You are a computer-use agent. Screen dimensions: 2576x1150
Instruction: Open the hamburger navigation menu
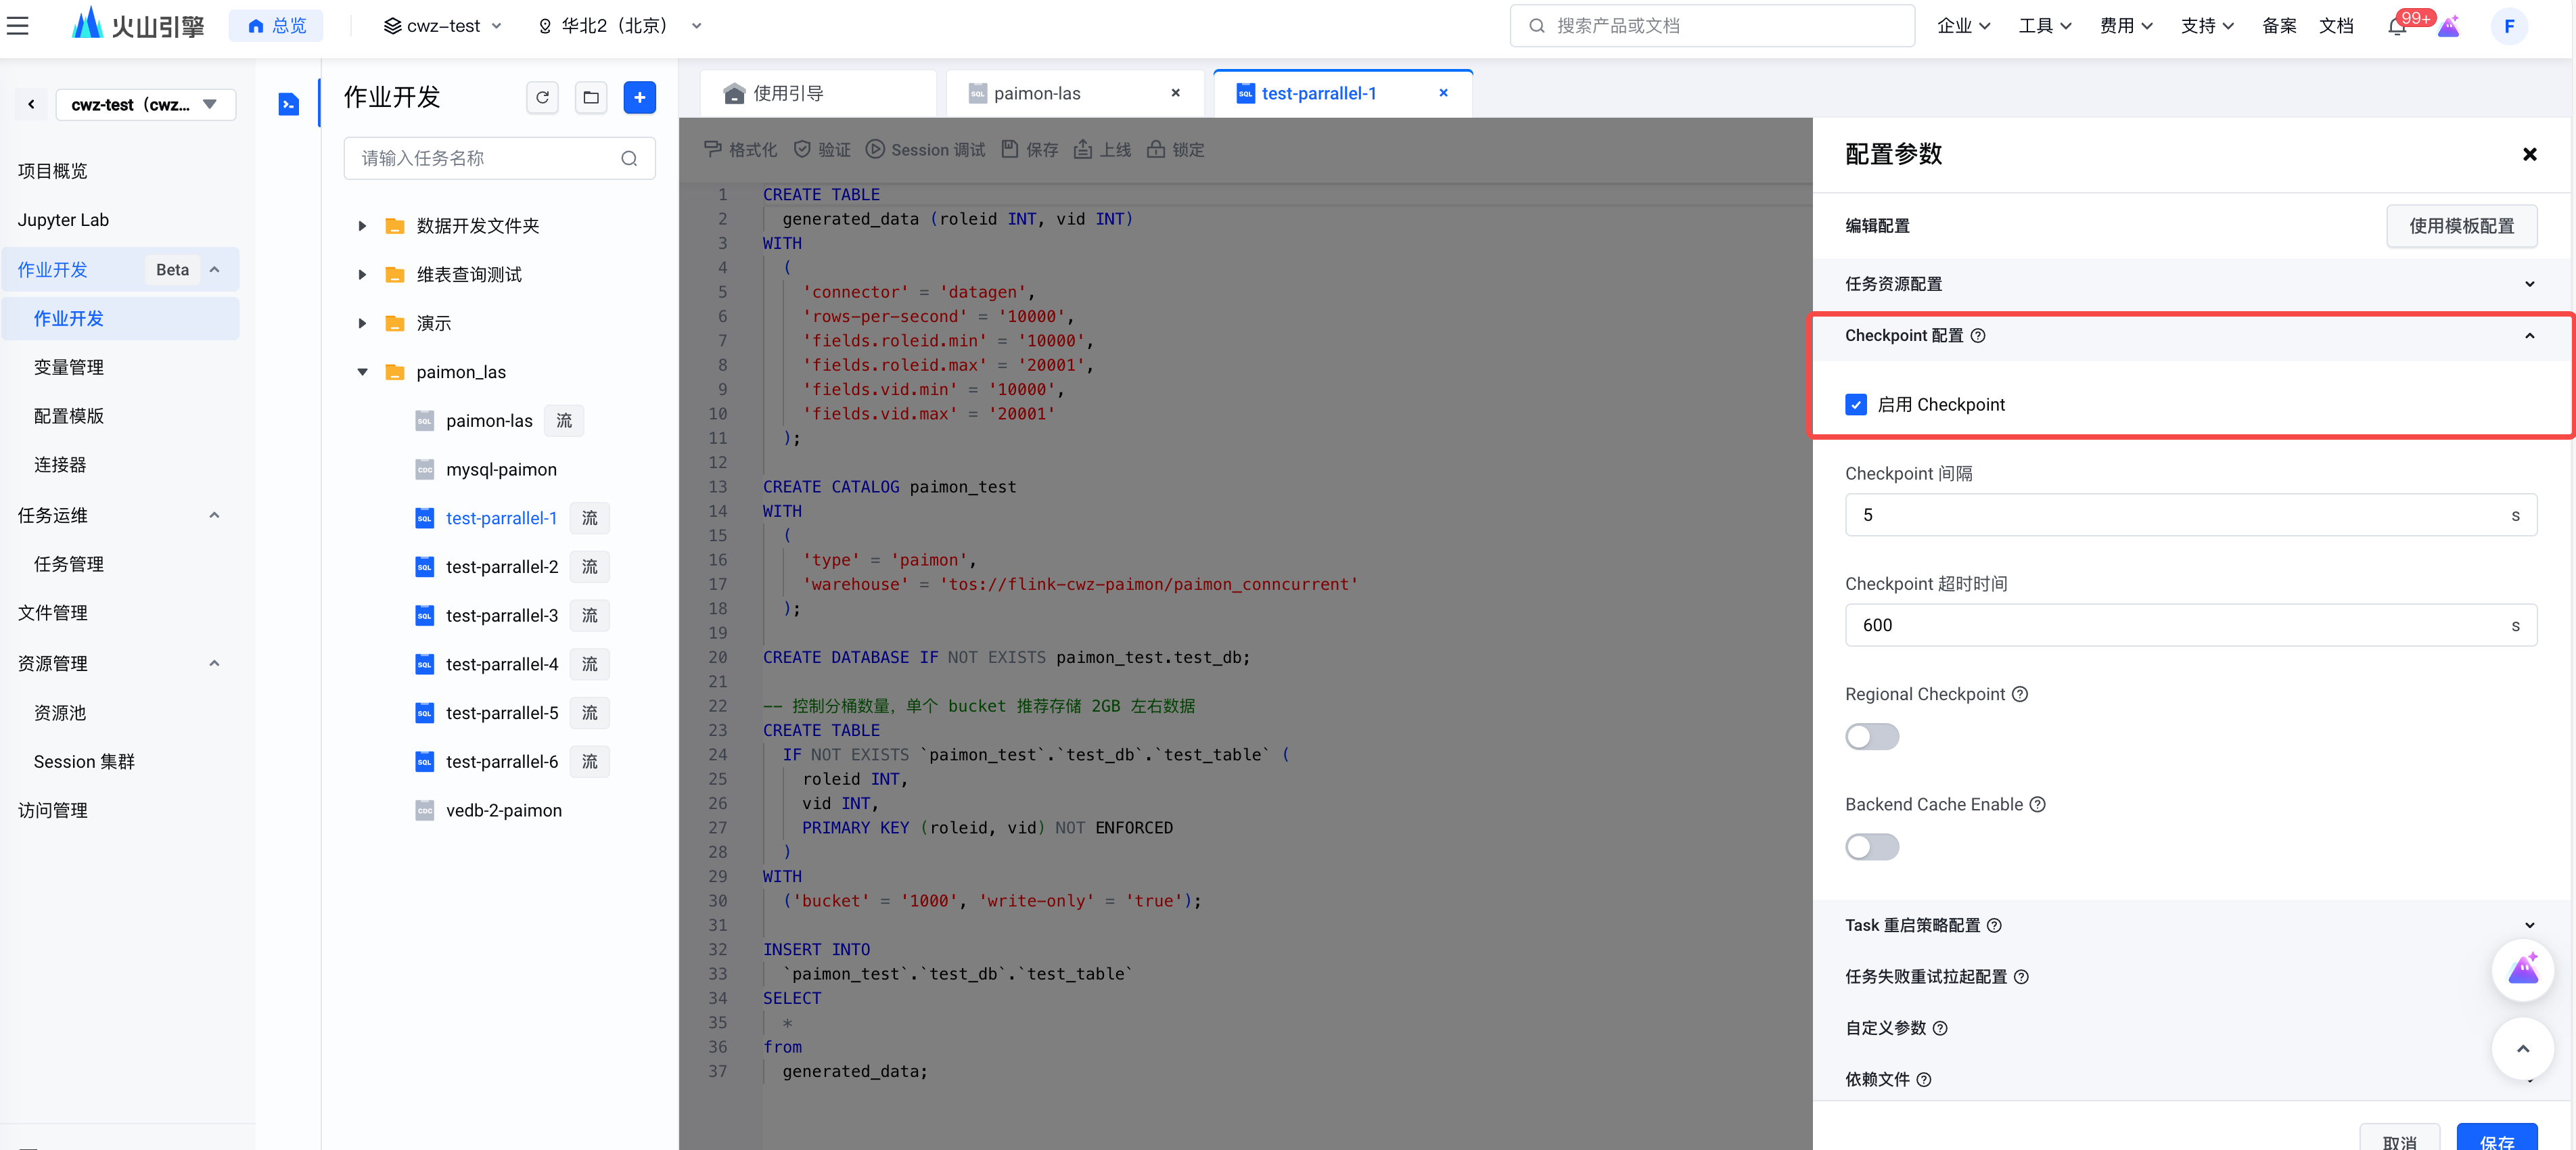tap(18, 26)
